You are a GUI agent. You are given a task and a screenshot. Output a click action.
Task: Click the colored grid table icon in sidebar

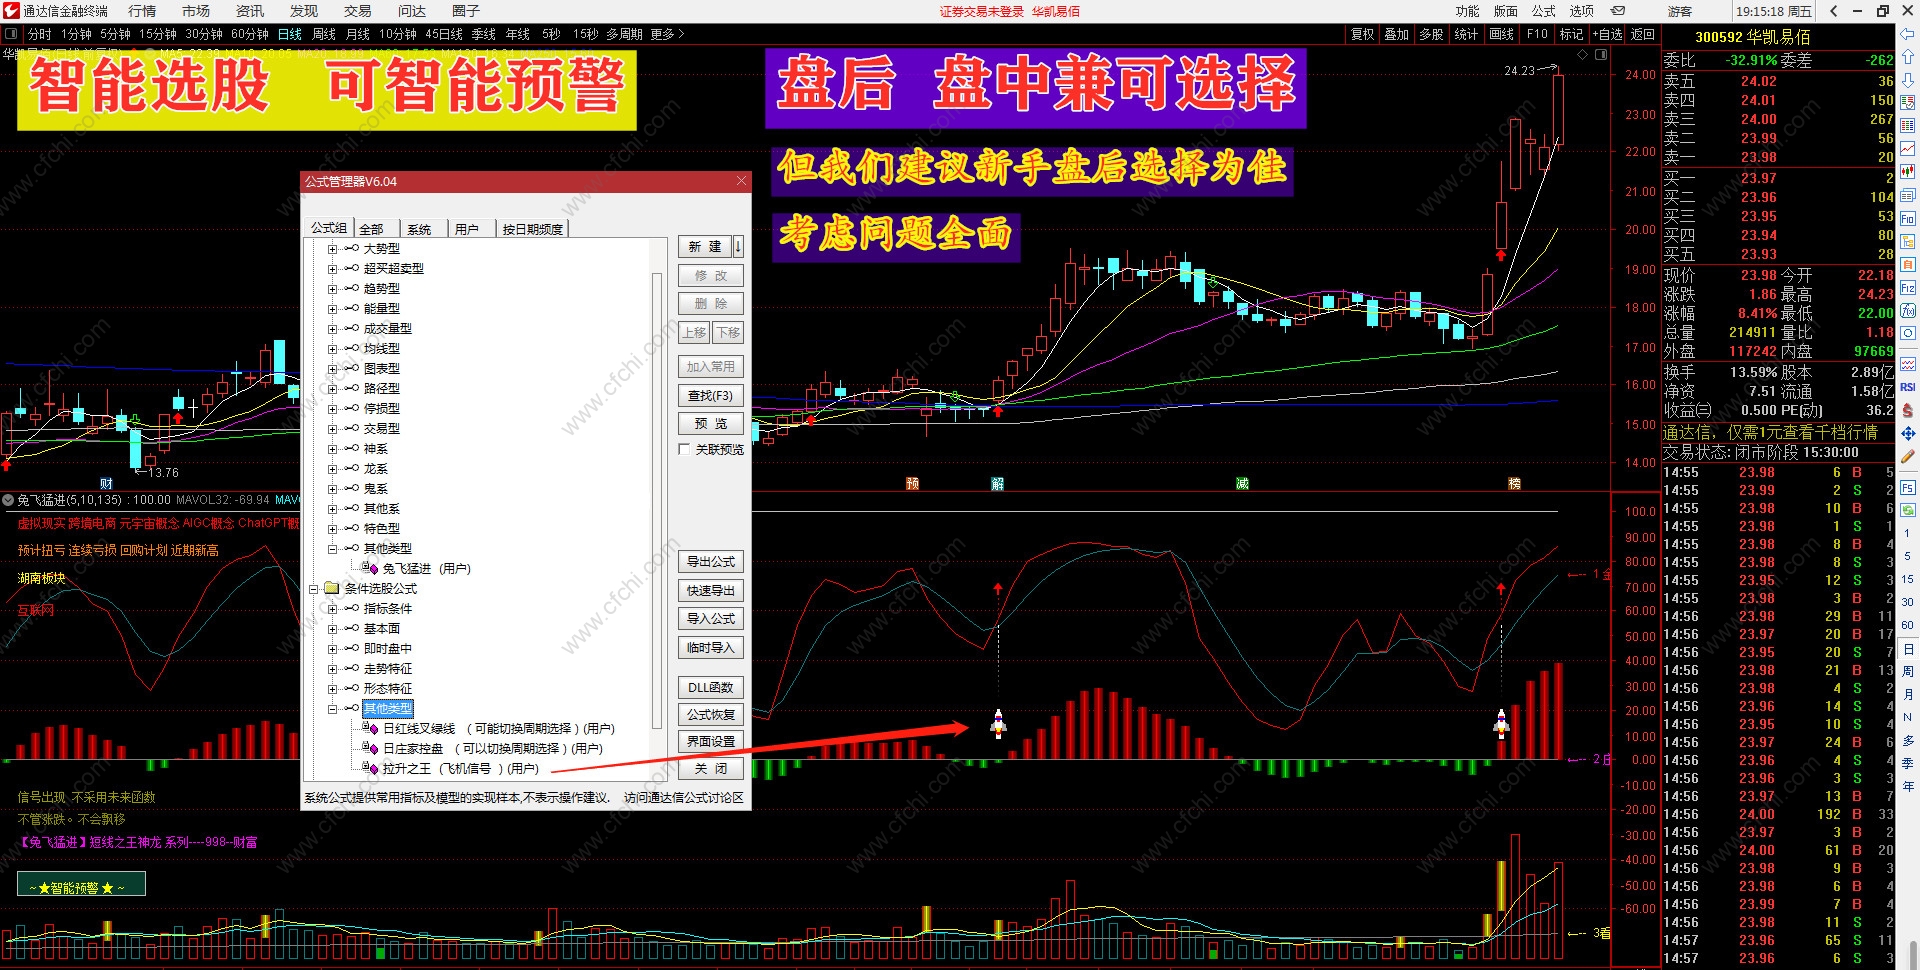pyautogui.click(x=1908, y=125)
